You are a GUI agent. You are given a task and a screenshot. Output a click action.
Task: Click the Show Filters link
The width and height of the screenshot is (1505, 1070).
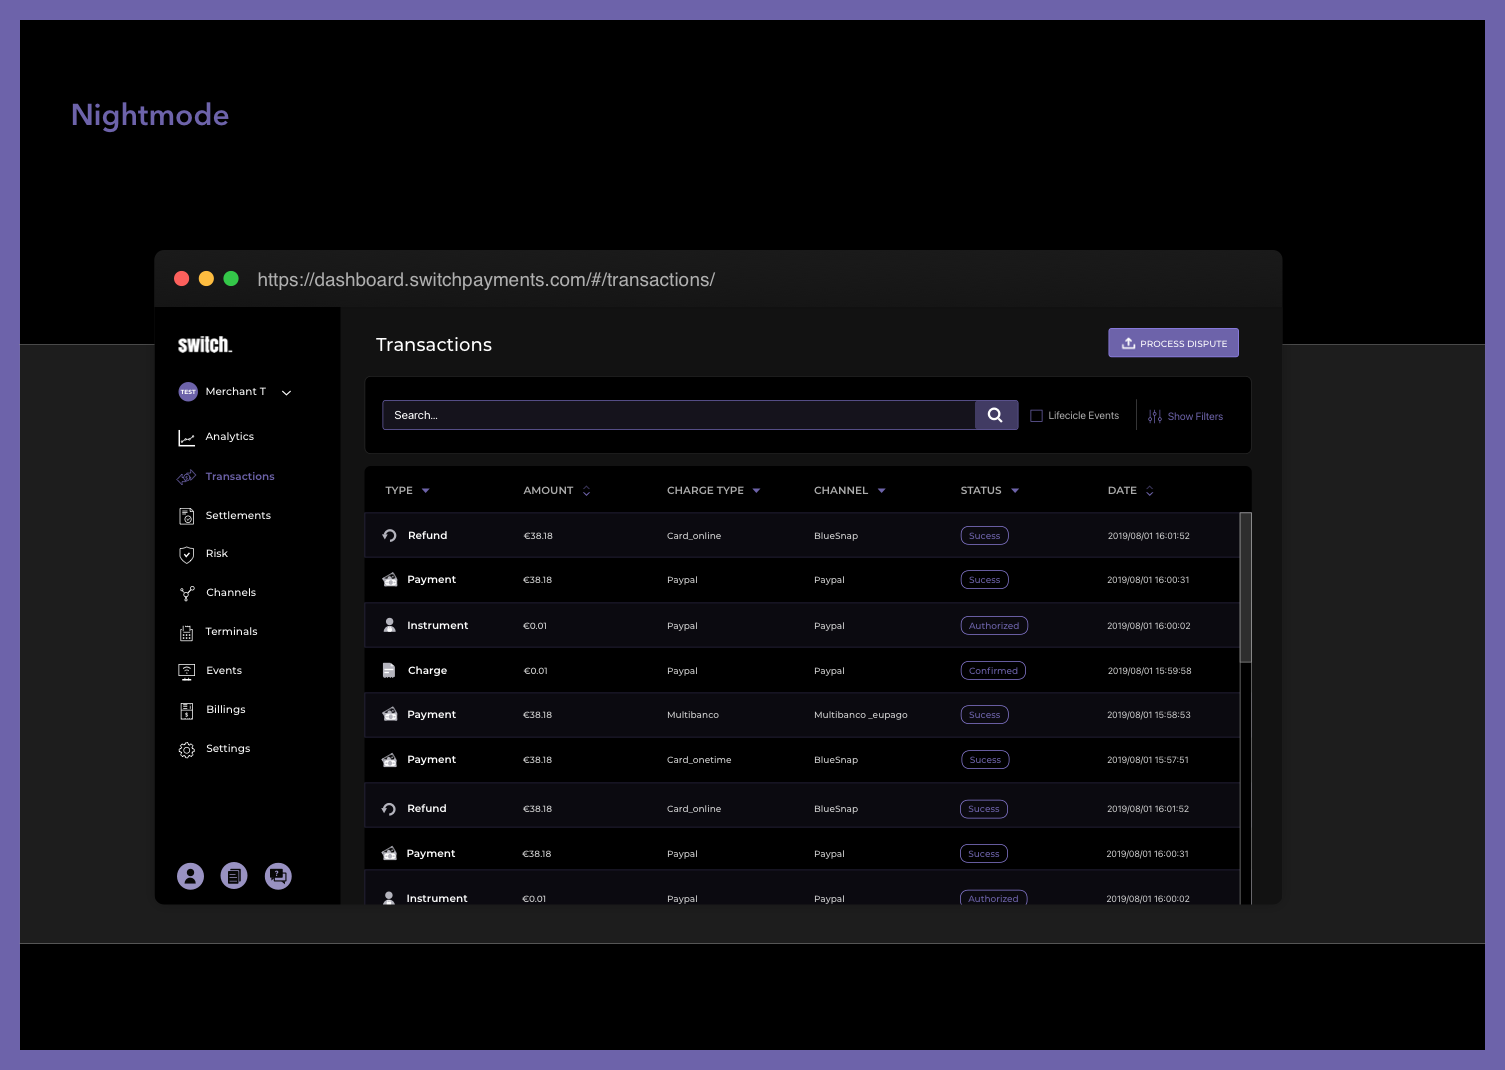(1195, 417)
